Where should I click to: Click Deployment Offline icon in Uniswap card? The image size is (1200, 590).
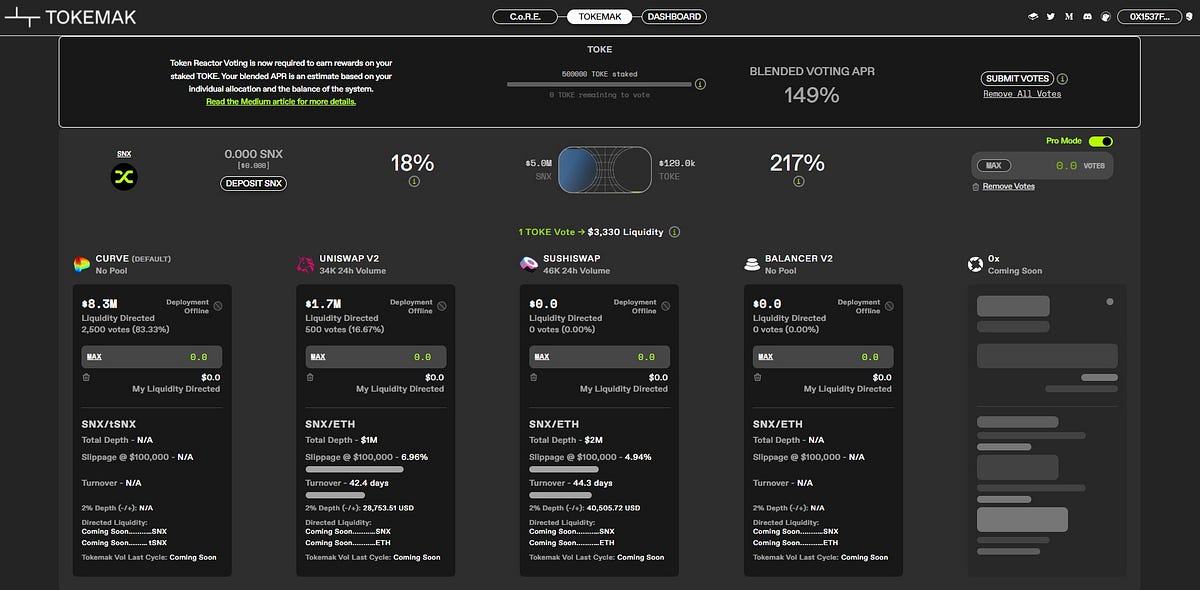click(442, 306)
